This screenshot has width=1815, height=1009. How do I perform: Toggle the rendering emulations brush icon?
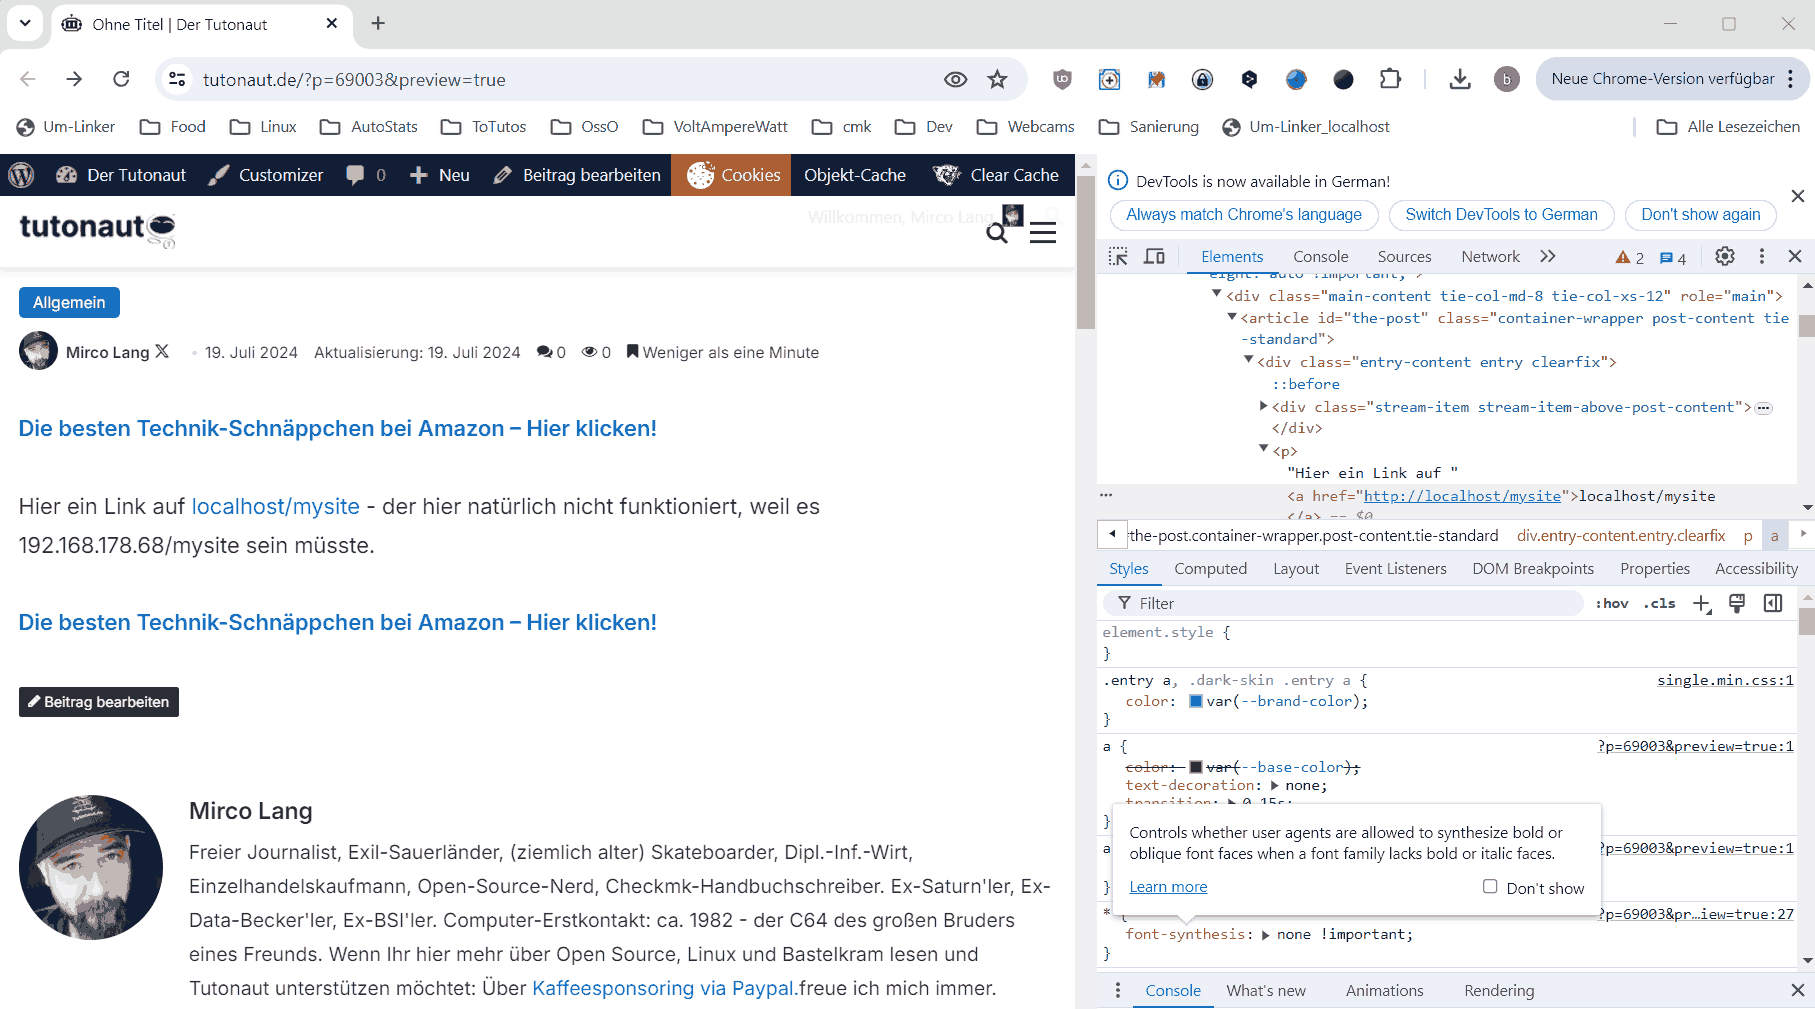coord(1737,603)
